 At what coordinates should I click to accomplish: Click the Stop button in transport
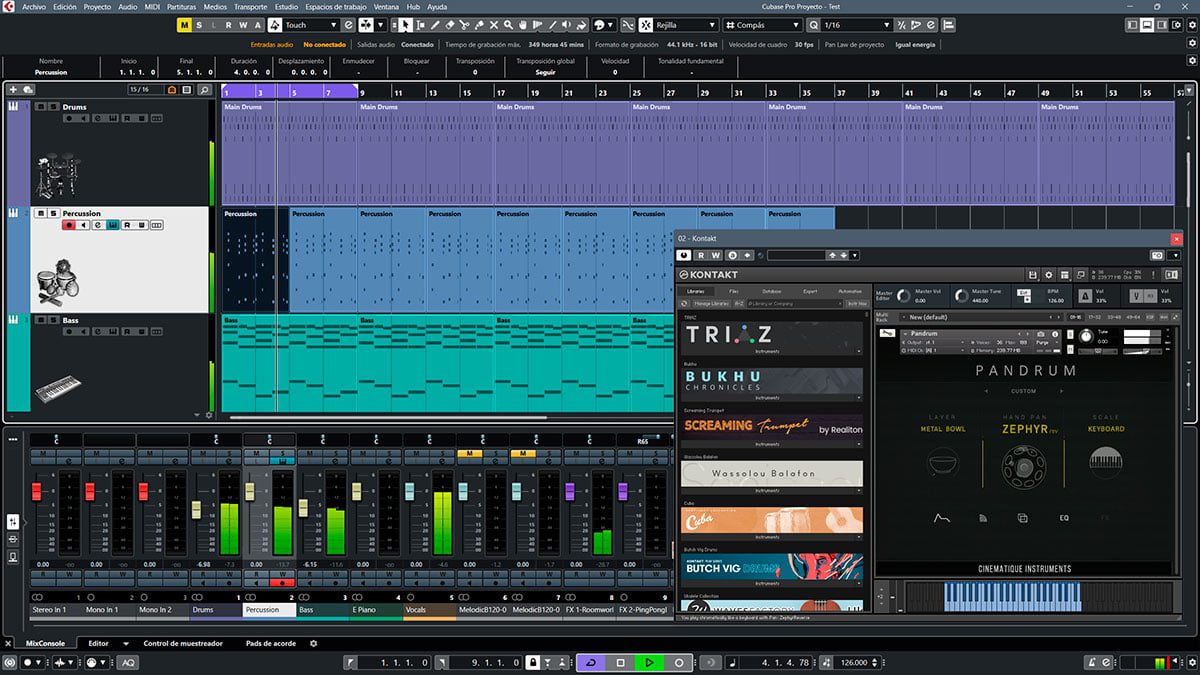[x=620, y=662]
